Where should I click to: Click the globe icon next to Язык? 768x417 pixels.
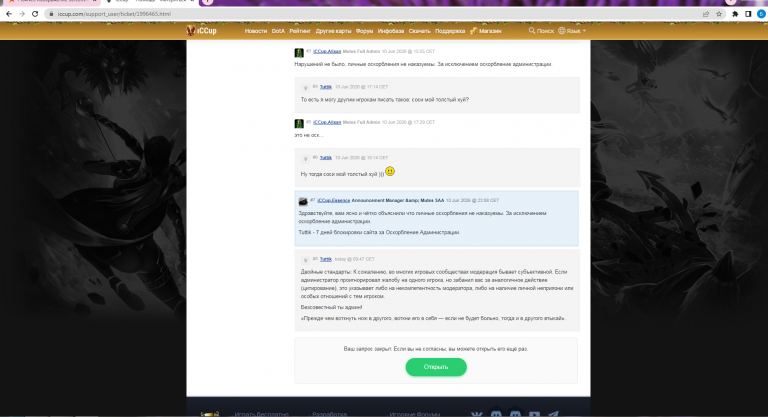[562, 31]
